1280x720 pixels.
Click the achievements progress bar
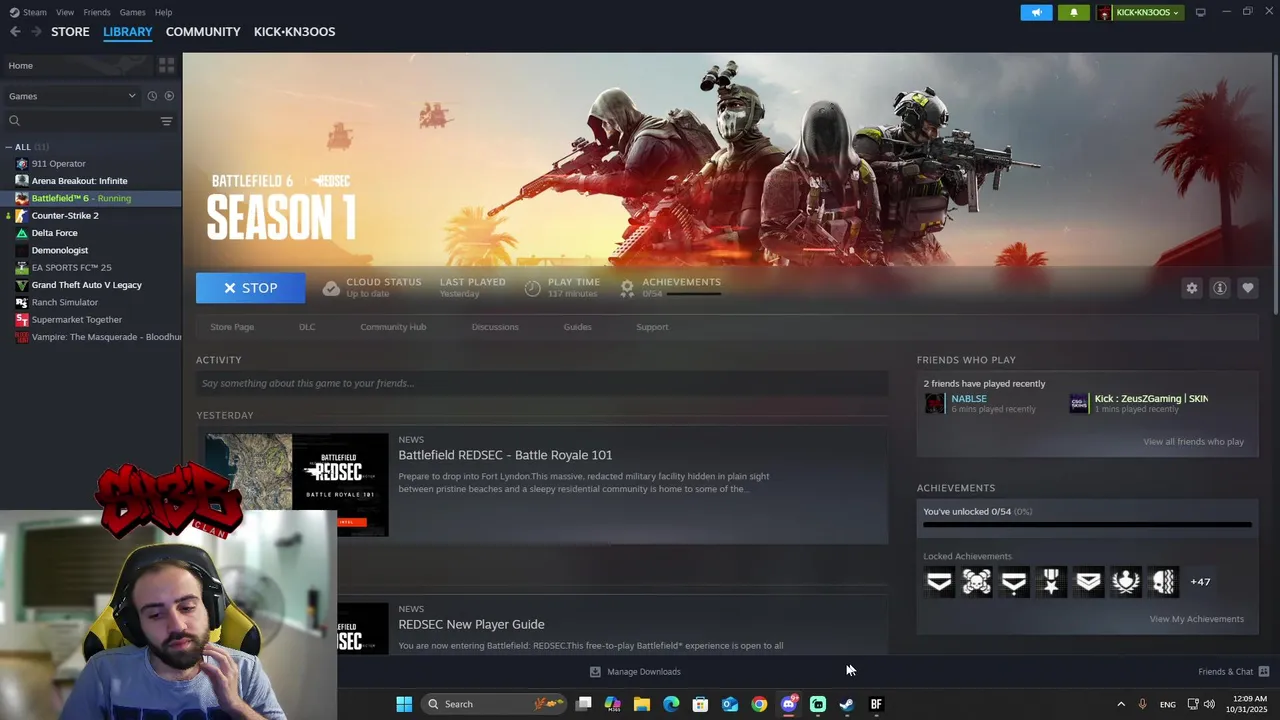click(x=1087, y=524)
